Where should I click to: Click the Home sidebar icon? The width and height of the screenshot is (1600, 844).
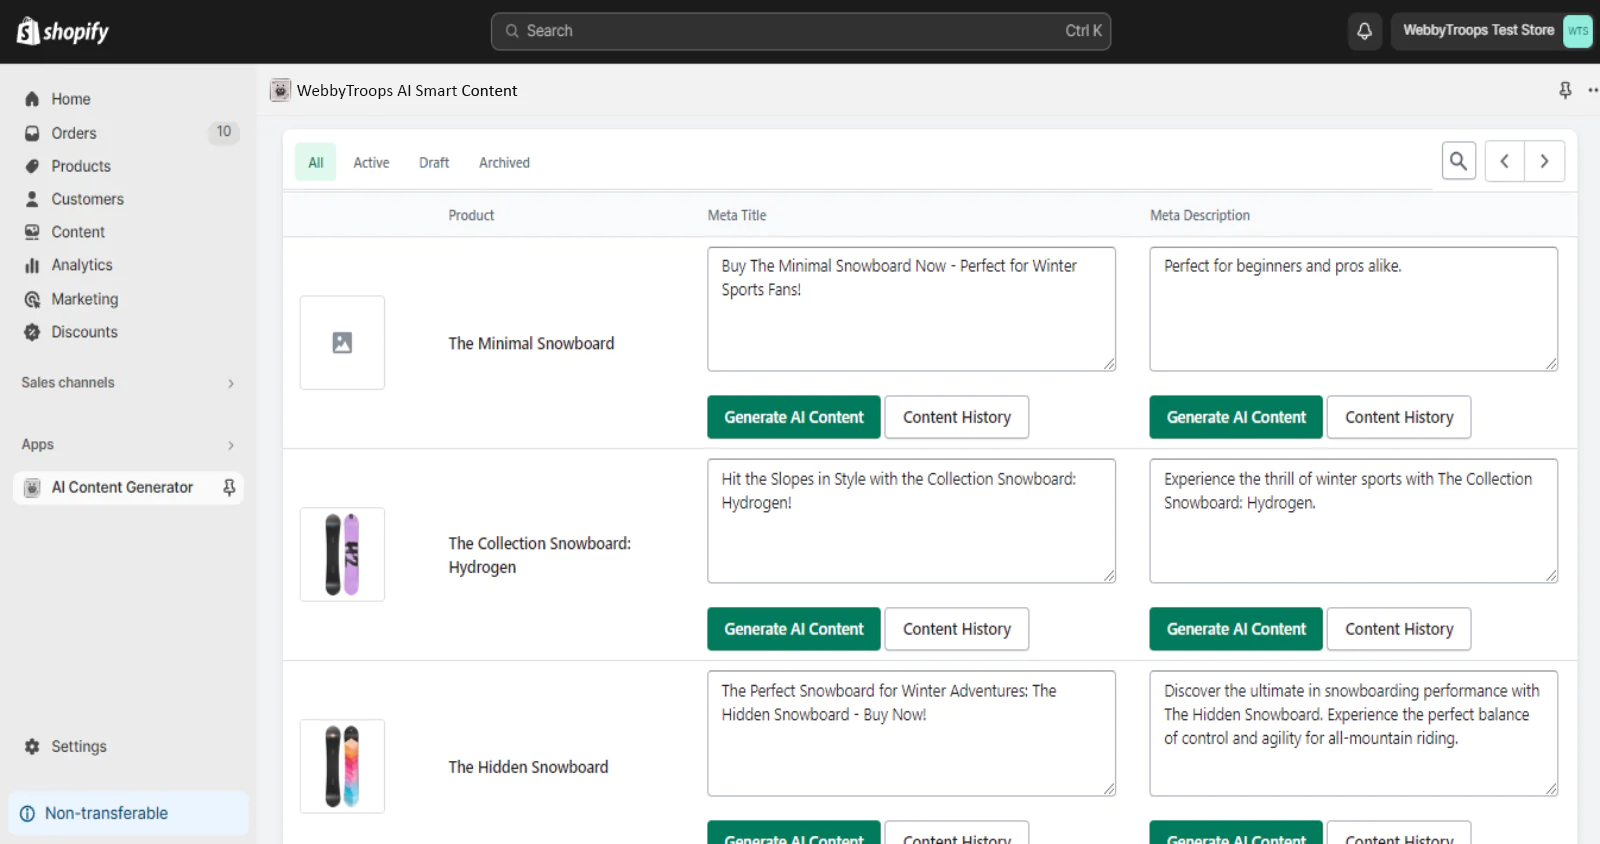(32, 99)
